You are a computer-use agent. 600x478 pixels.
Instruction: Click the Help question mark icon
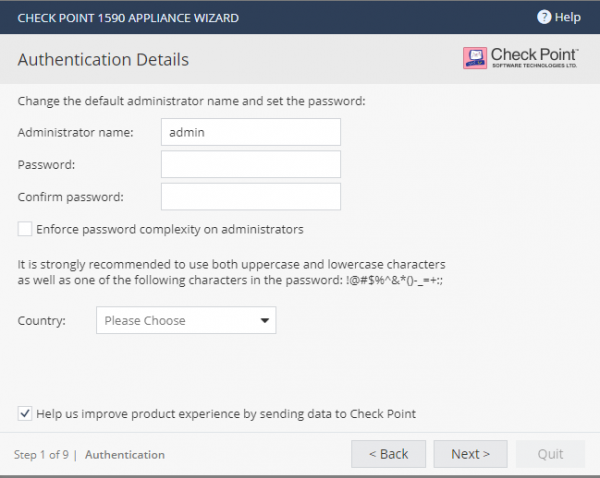tap(545, 17)
